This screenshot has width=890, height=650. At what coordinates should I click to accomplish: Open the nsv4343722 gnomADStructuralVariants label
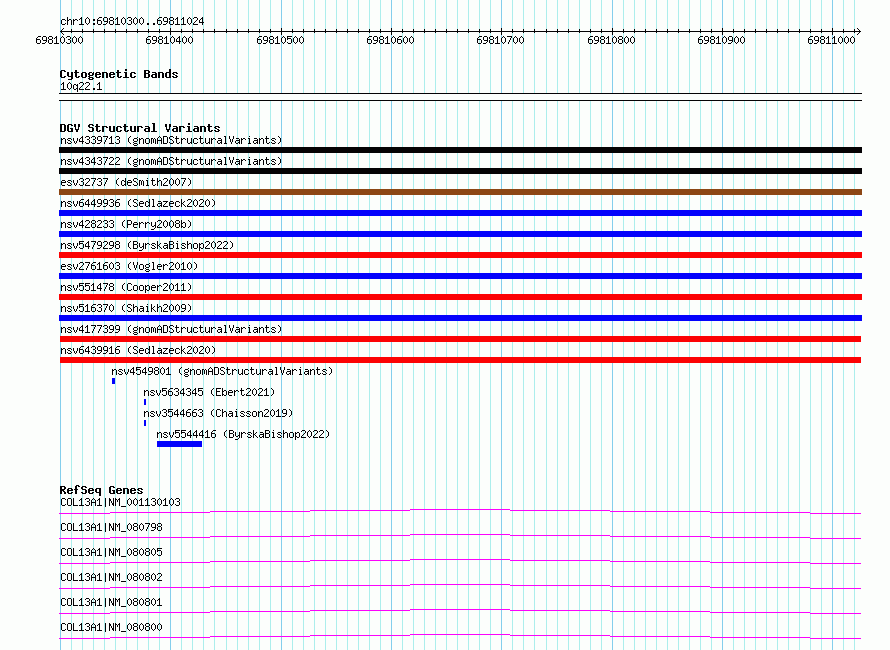171,161
